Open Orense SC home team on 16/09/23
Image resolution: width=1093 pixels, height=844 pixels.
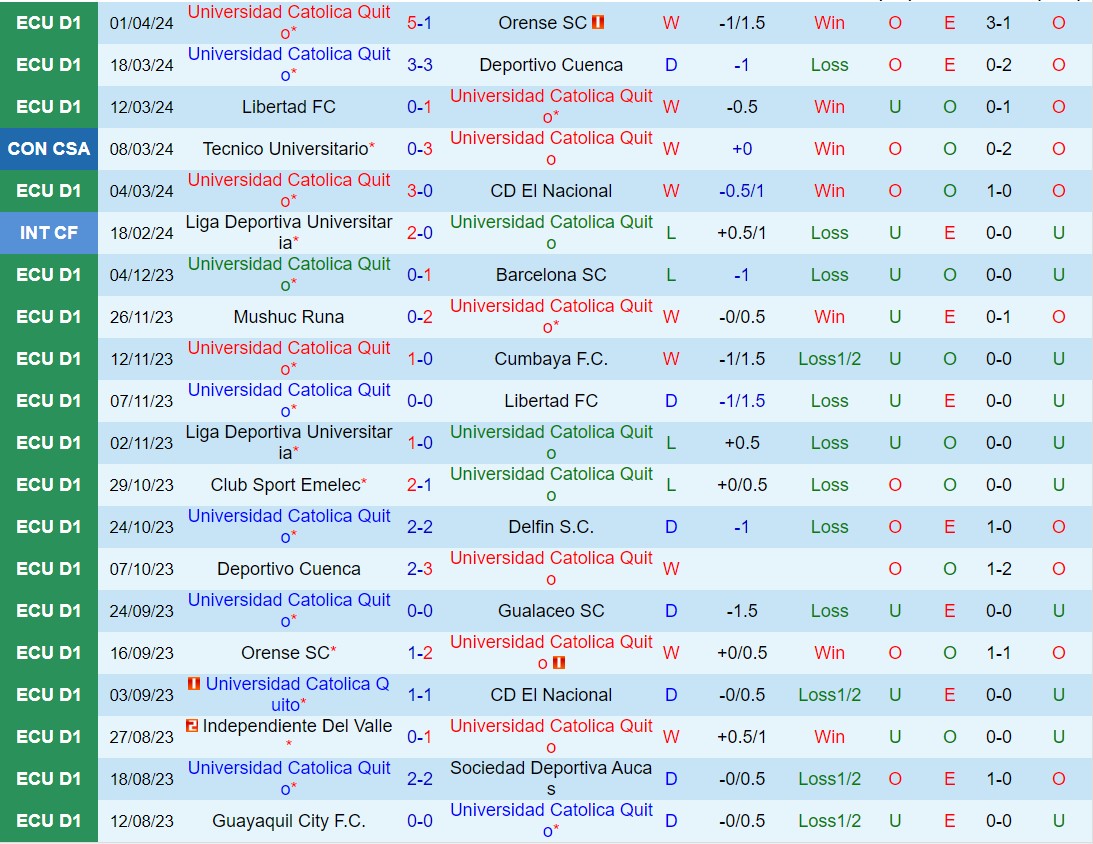[285, 653]
